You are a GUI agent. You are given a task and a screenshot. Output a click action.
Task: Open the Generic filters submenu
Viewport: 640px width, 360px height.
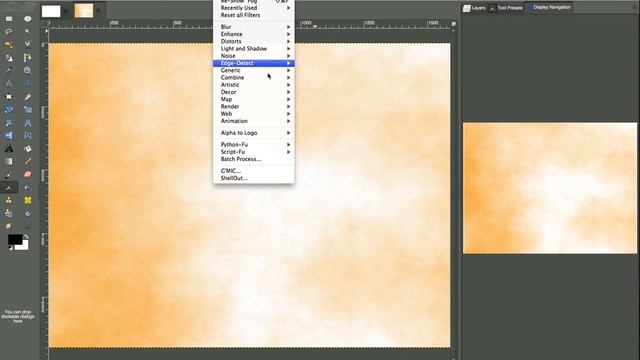(x=253, y=71)
